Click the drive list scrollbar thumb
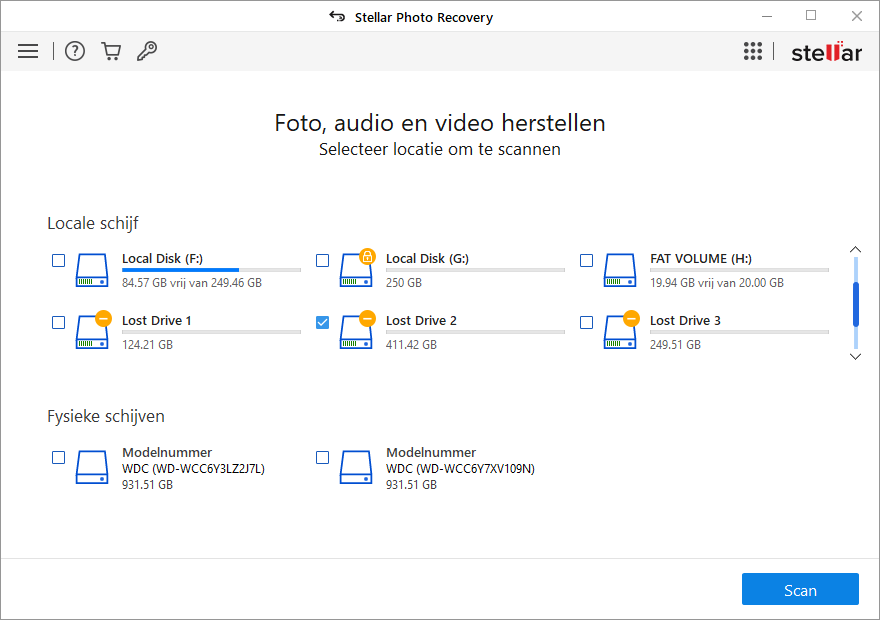The width and height of the screenshot is (880, 620). (x=856, y=304)
